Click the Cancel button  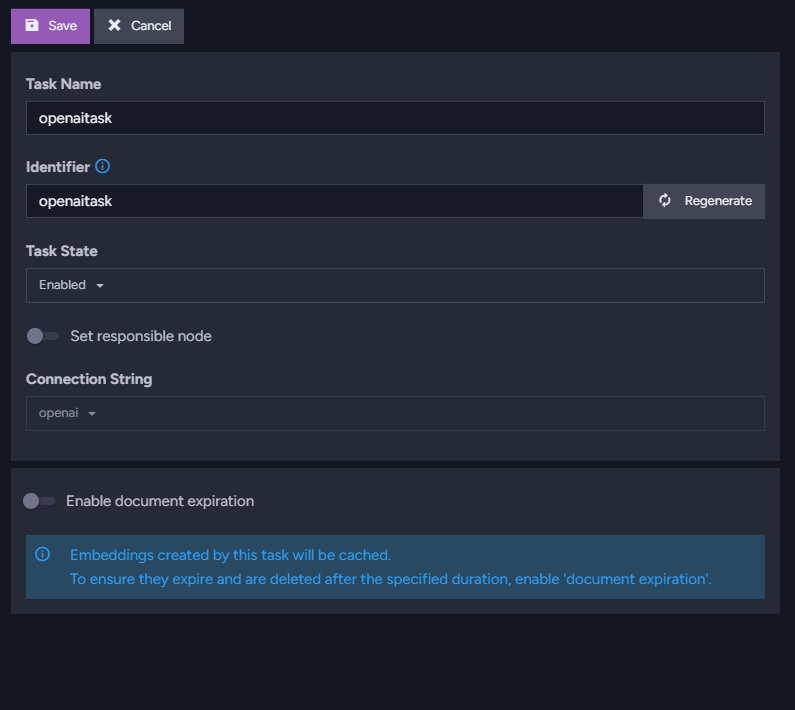point(138,26)
